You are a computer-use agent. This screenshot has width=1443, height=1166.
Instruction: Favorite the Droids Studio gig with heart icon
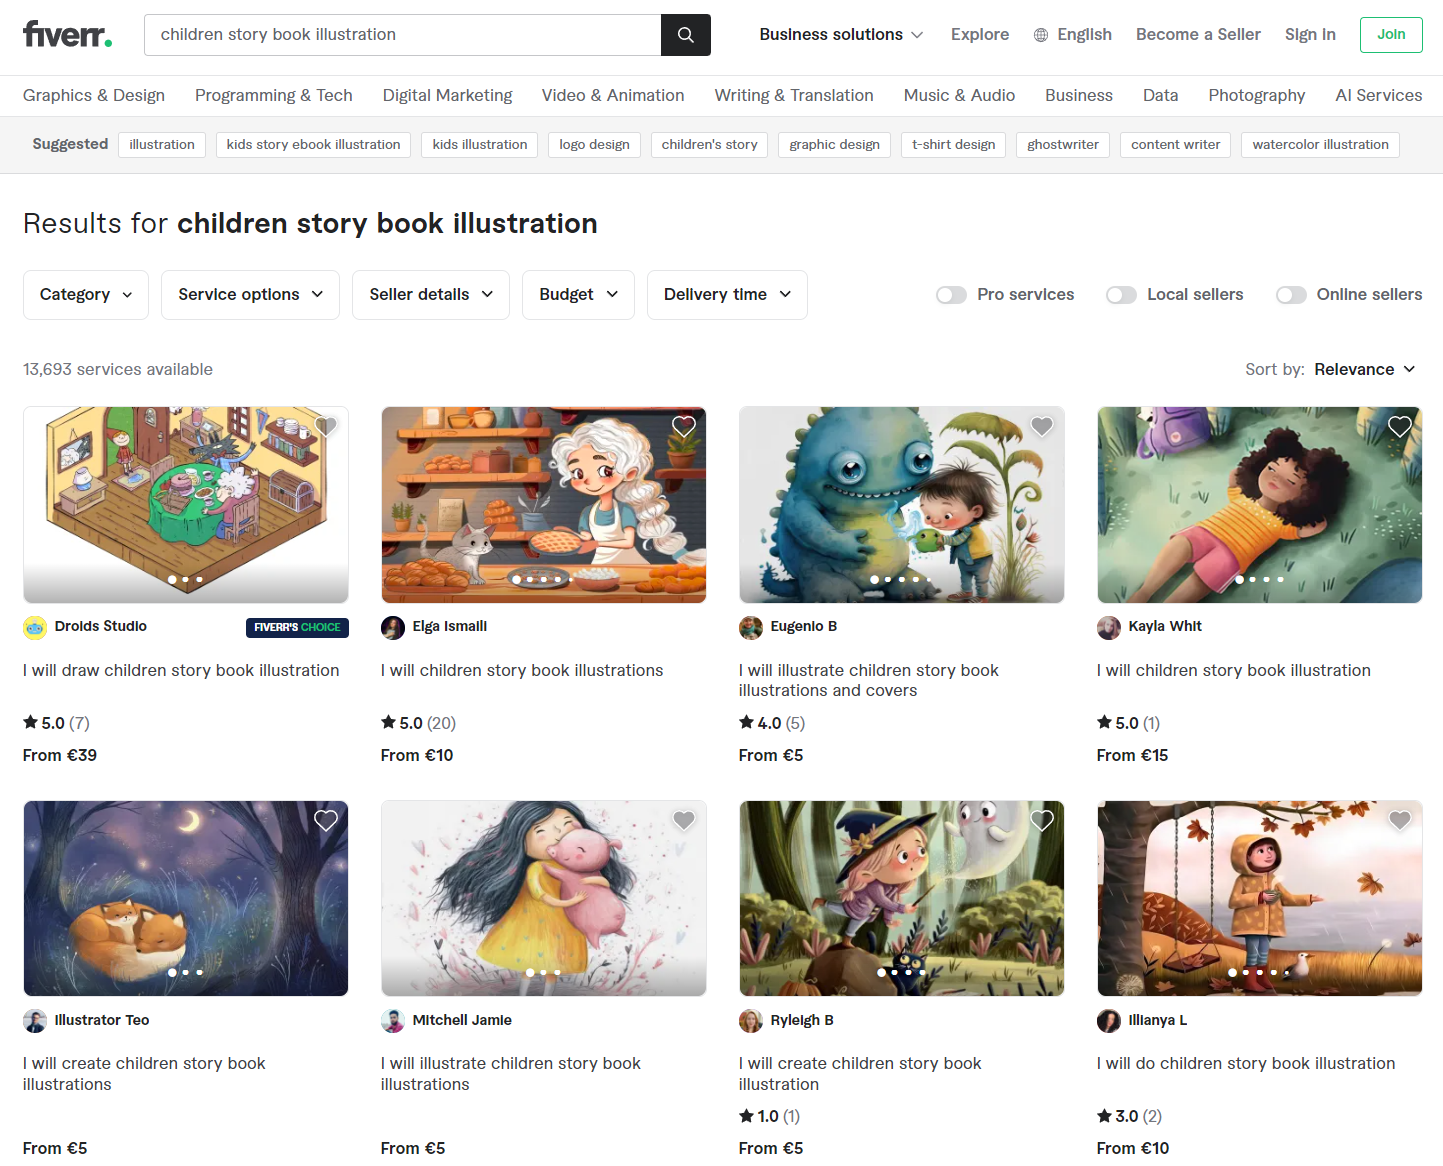coord(326,427)
